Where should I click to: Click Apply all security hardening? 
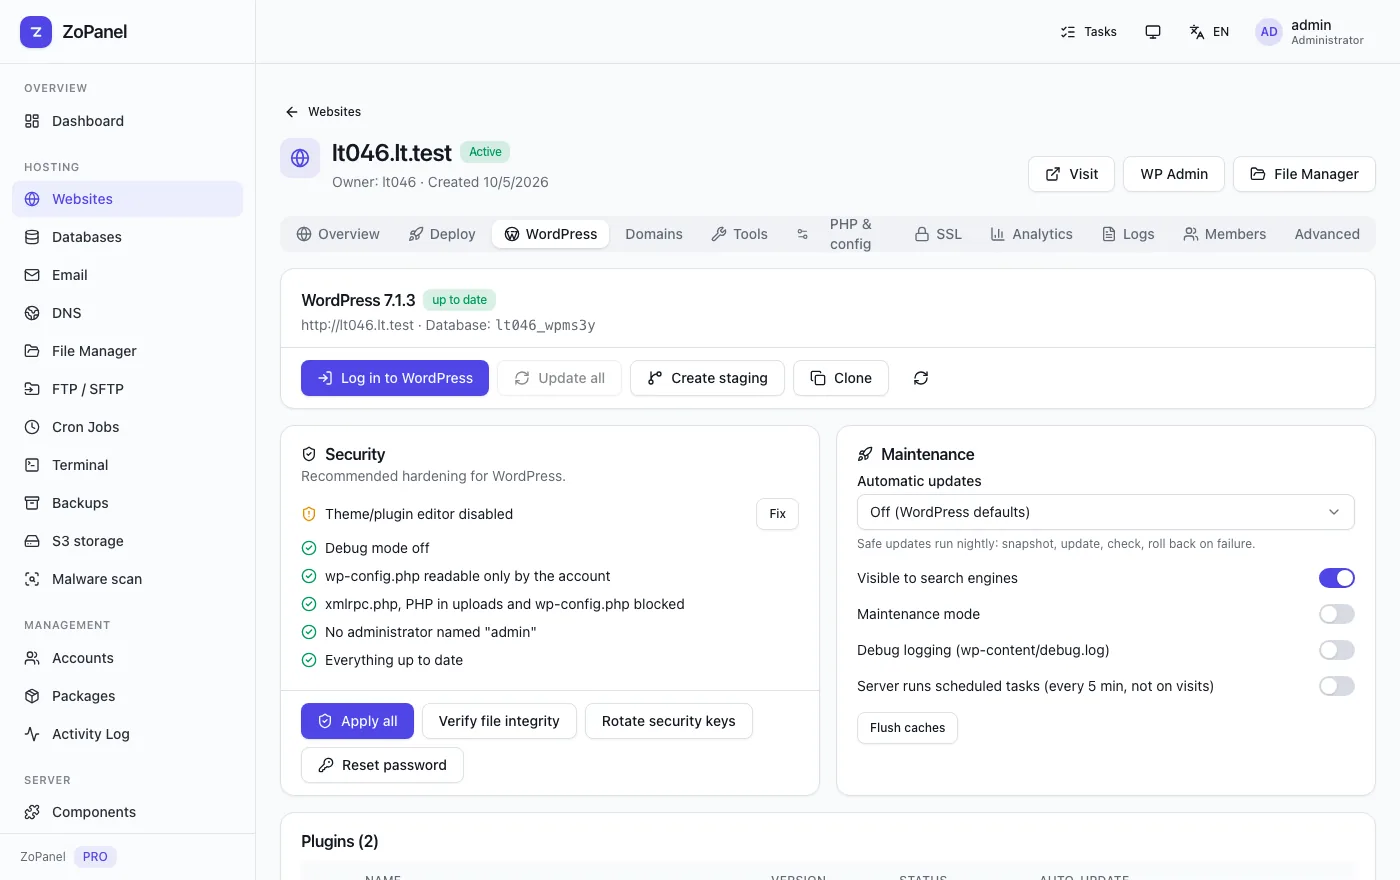(x=357, y=721)
